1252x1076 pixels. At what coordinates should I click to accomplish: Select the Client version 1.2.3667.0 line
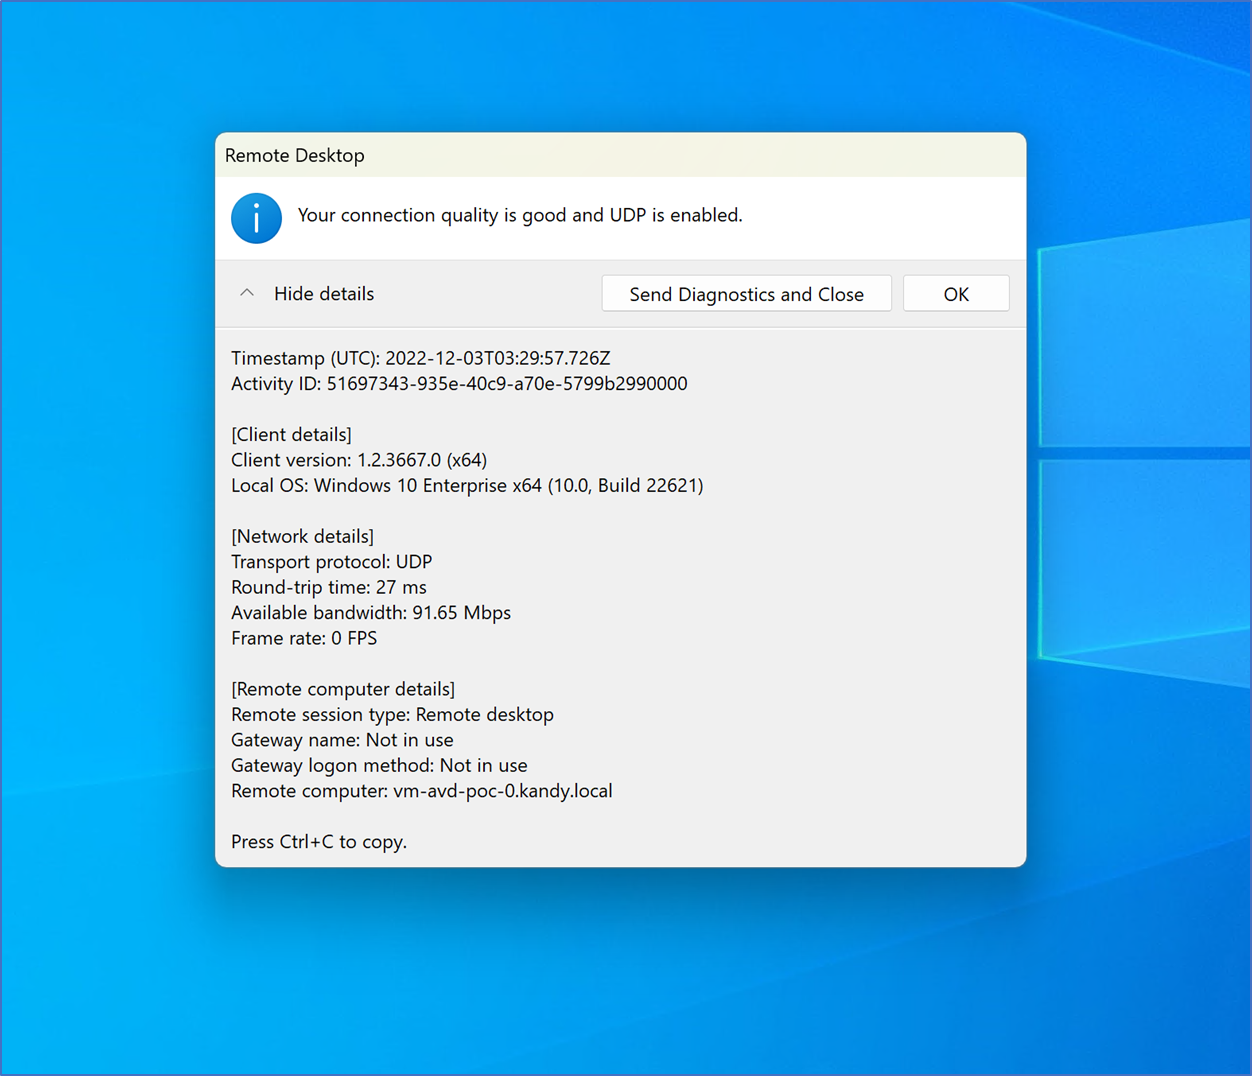click(x=359, y=460)
